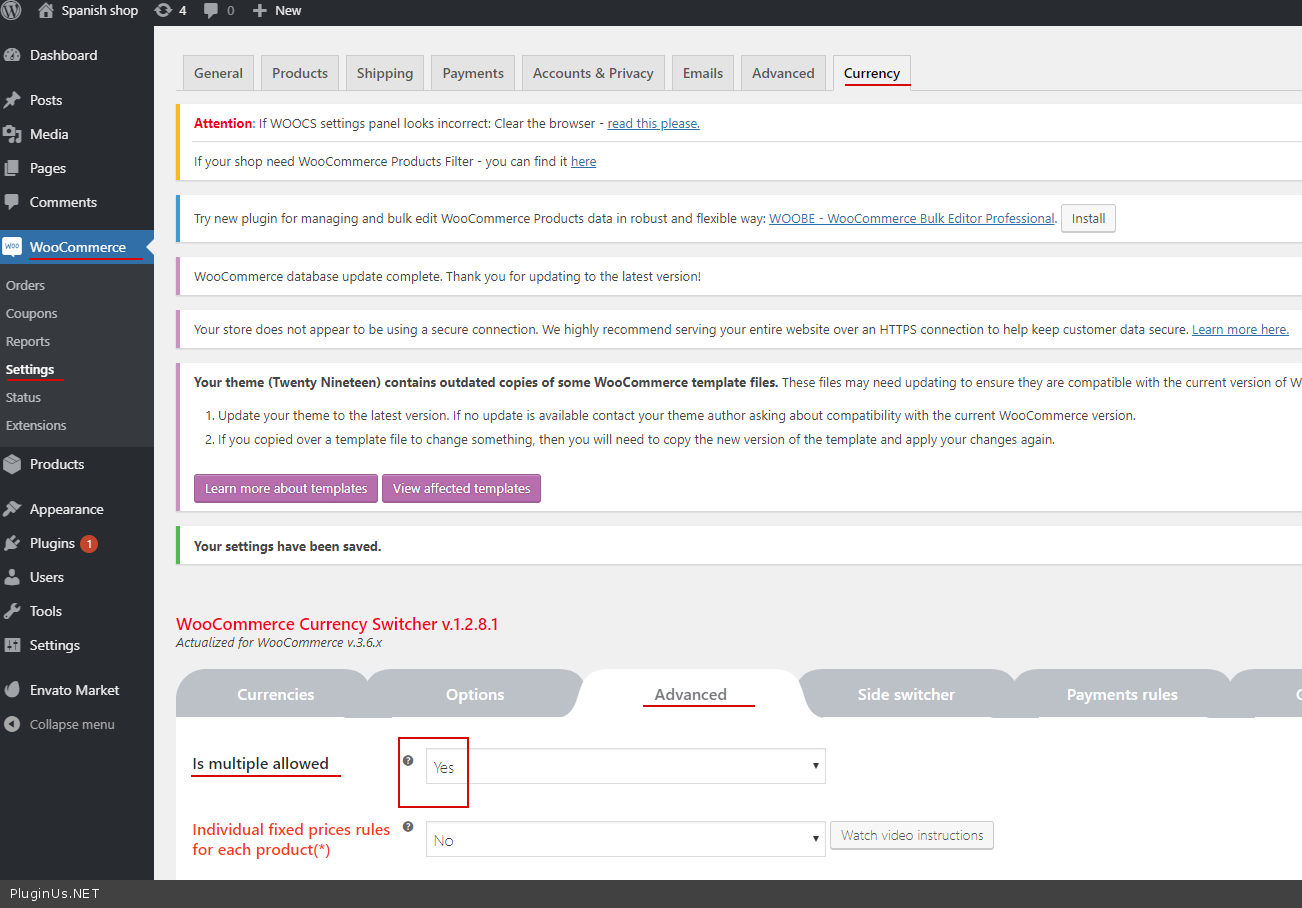Viewport: 1302px width, 908px height.
Task: Click the 'Learn more here.' HTTPS link
Action: point(1240,329)
